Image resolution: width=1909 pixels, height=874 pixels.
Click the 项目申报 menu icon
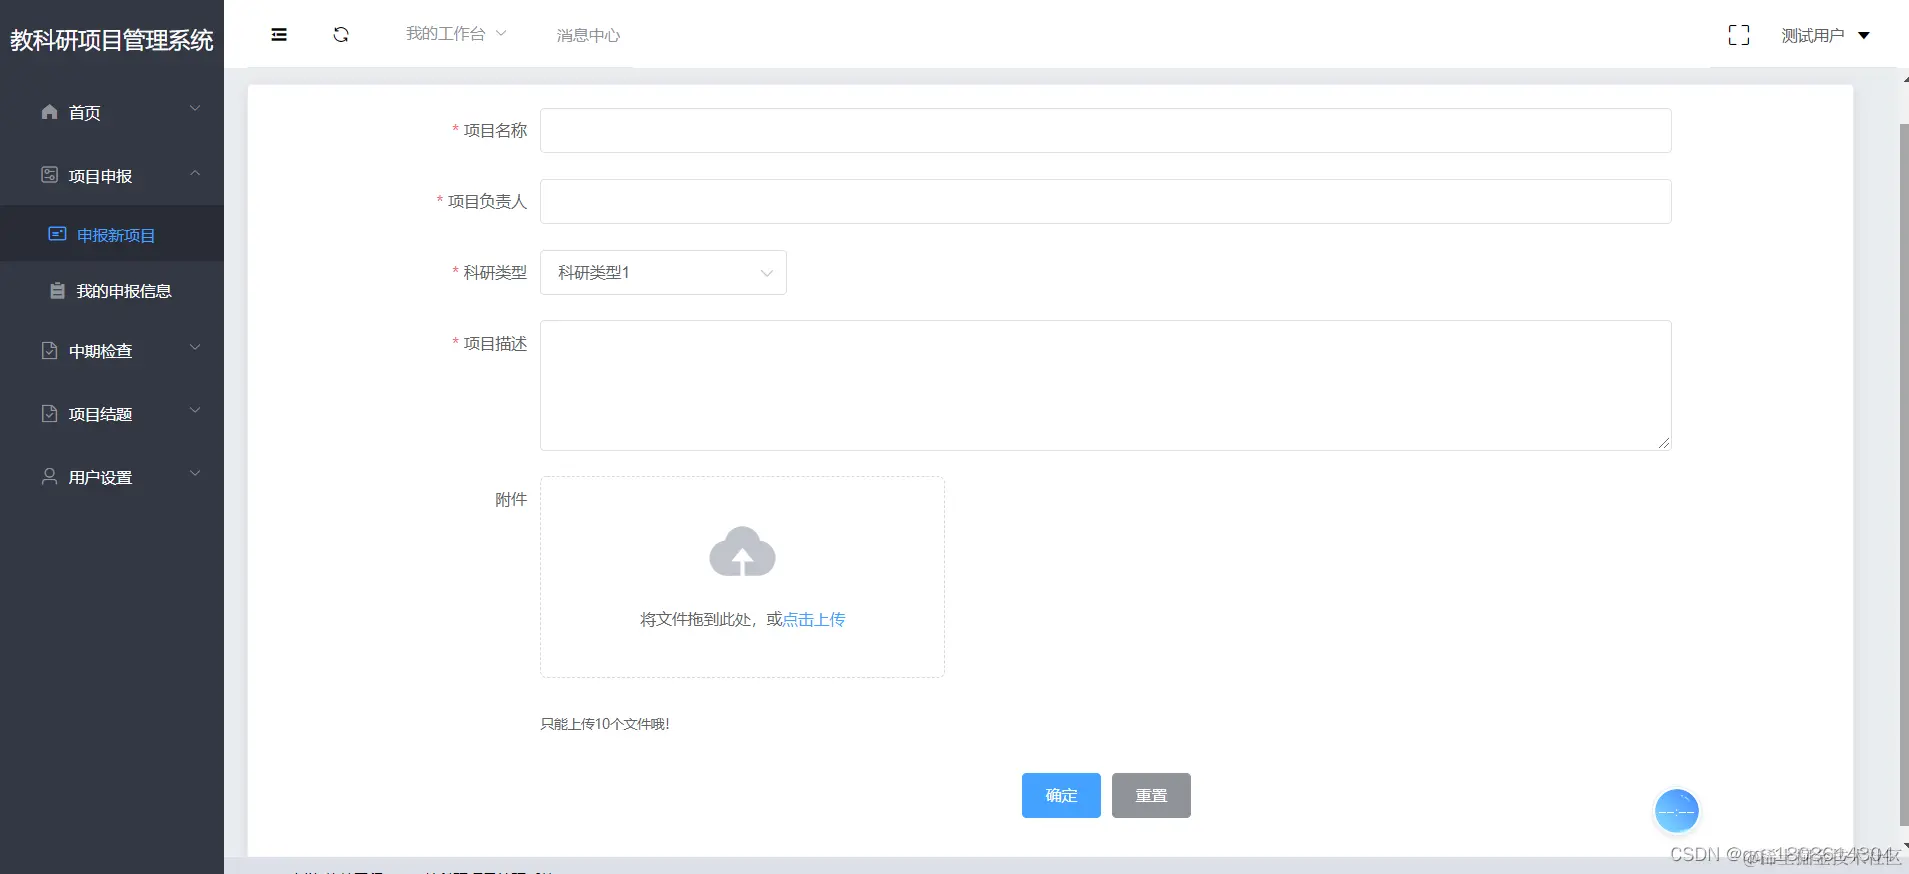point(49,175)
